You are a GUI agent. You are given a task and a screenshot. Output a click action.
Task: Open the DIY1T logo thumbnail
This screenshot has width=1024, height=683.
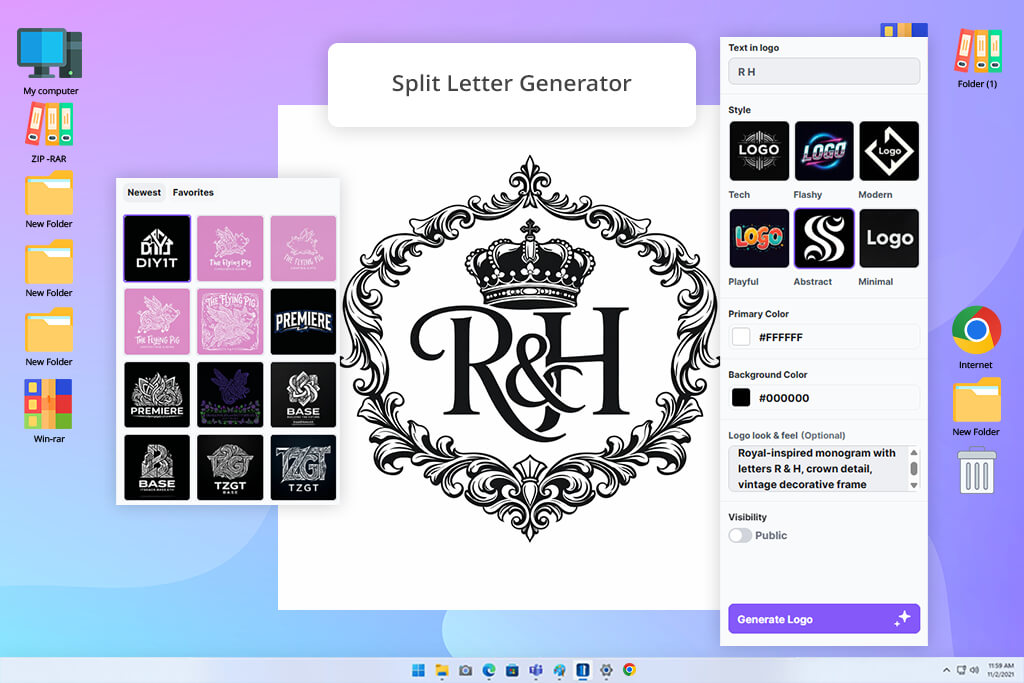[157, 248]
